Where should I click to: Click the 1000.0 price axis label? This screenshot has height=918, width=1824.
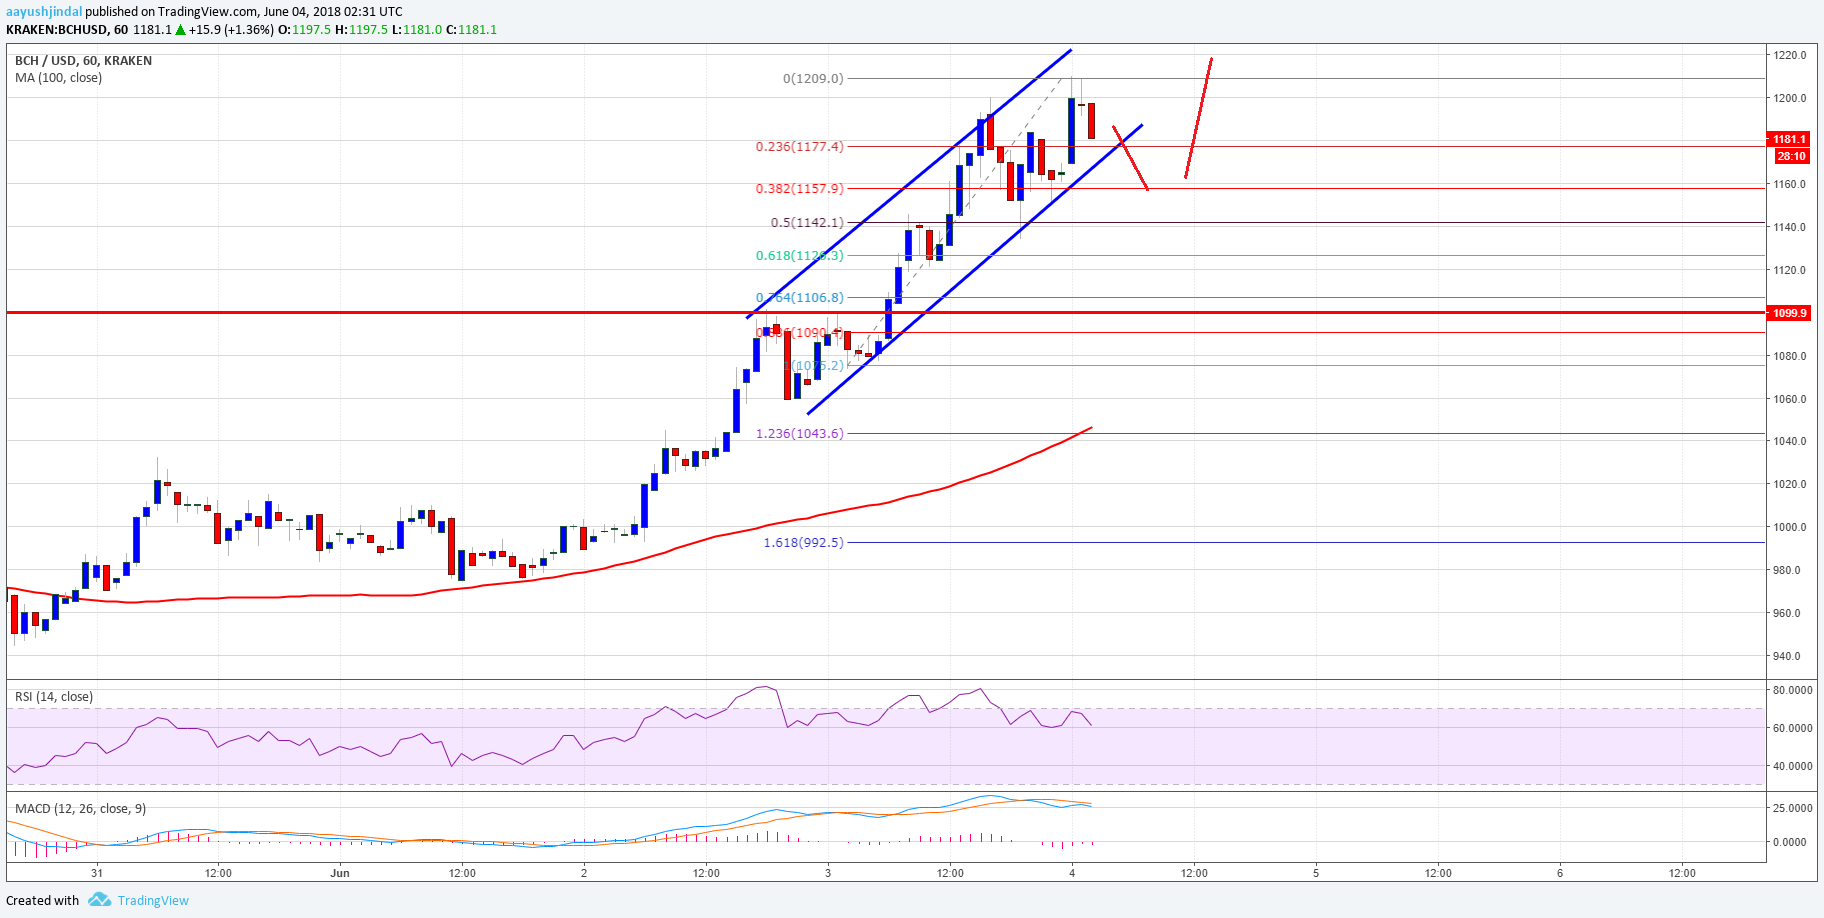(1790, 527)
